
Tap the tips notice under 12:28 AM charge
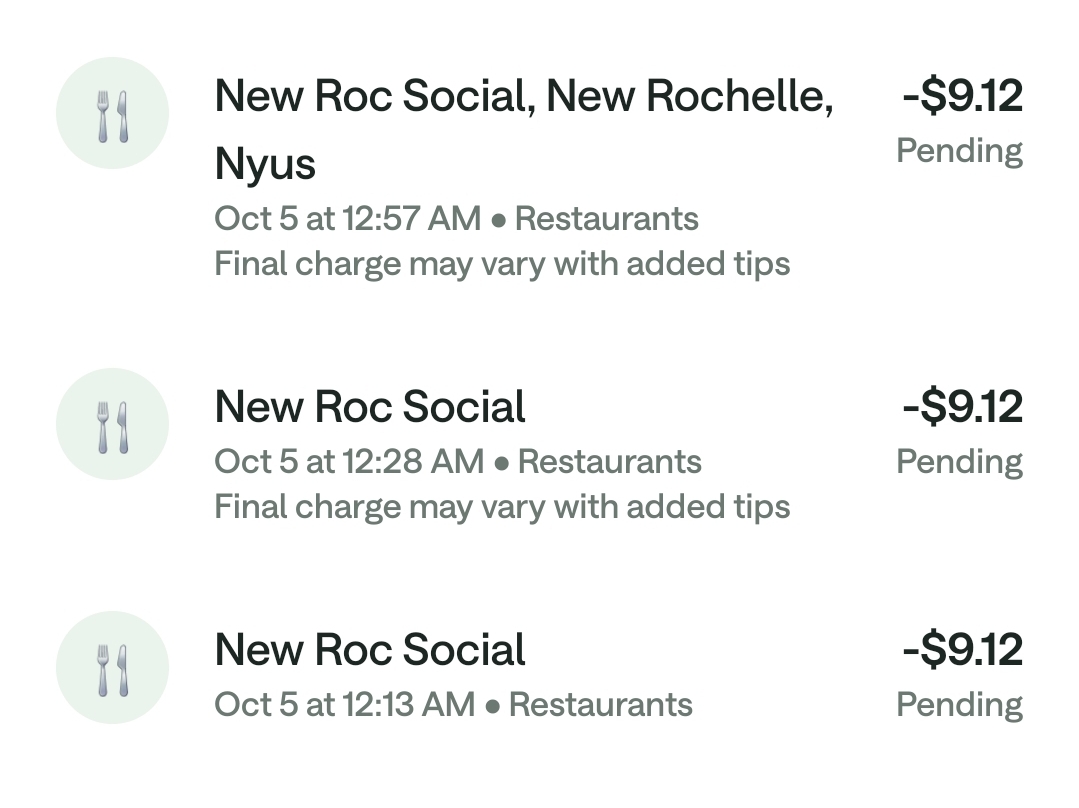(x=502, y=507)
